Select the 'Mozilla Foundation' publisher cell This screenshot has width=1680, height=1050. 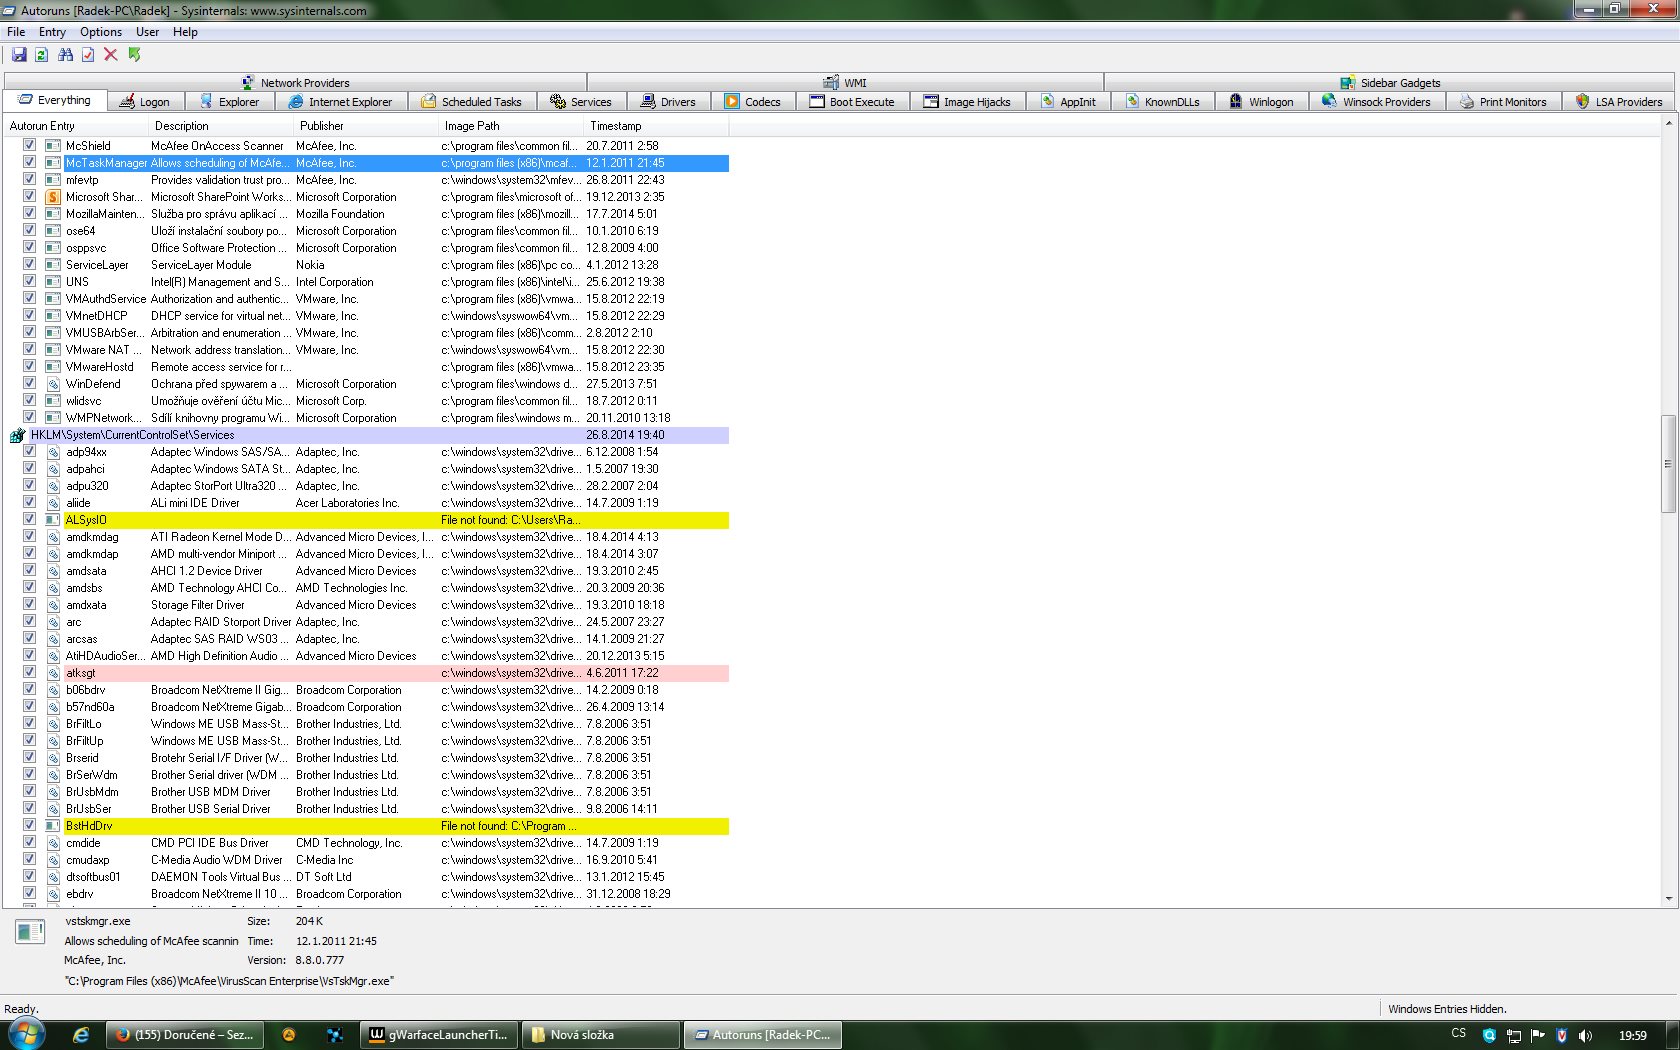point(340,214)
